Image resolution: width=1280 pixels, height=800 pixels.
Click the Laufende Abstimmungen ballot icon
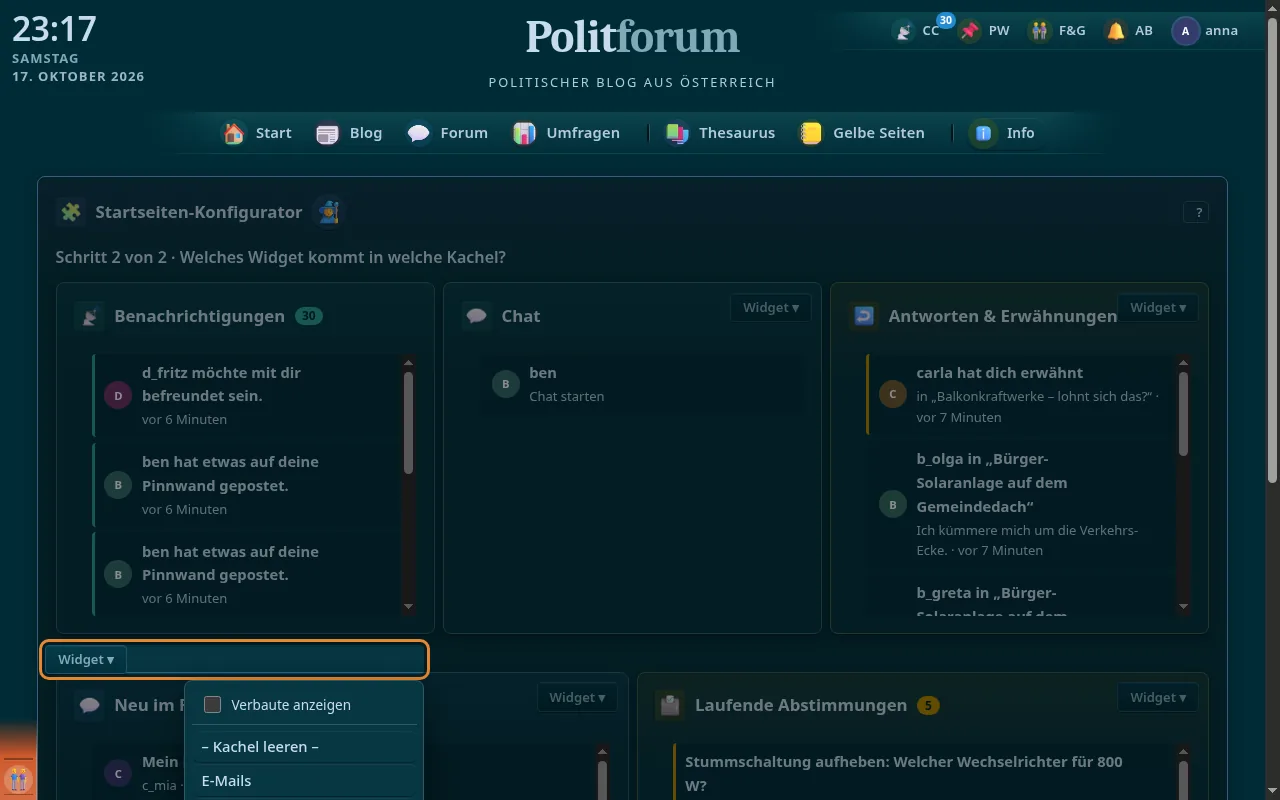pyautogui.click(x=671, y=706)
